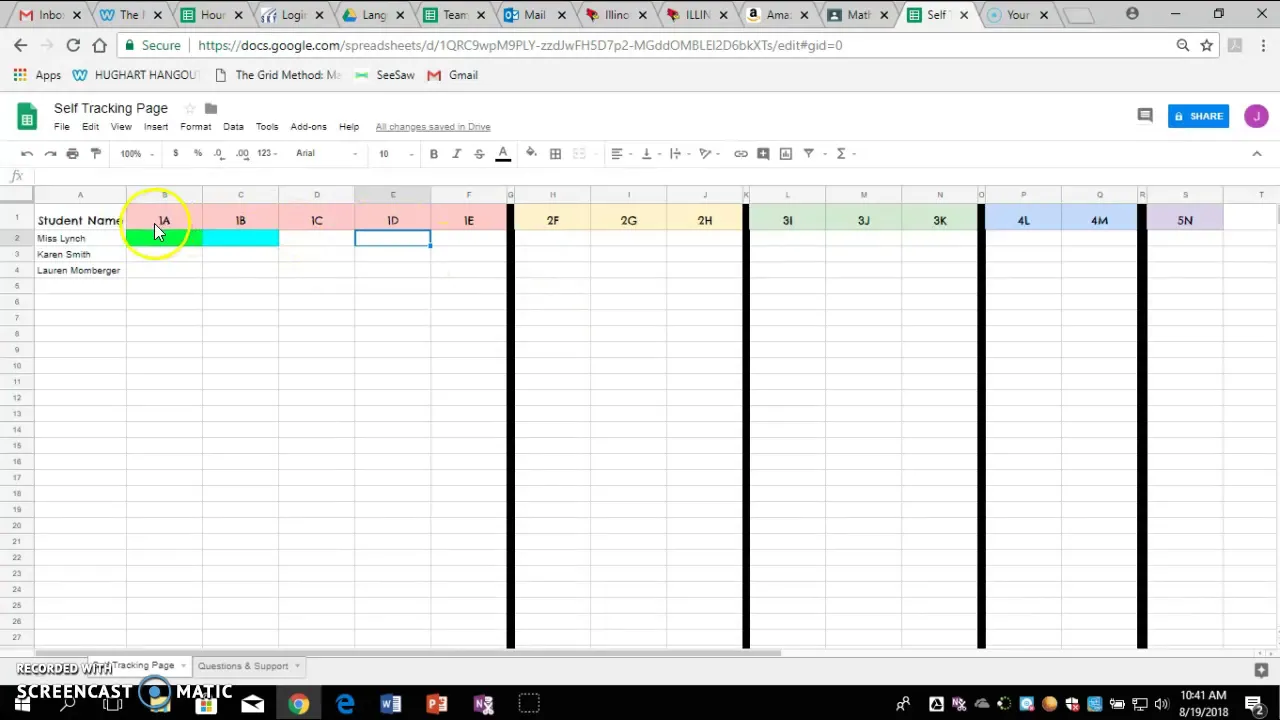Click the blue SHARE button
The image size is (1280, 720).
tap(1198, 116)
